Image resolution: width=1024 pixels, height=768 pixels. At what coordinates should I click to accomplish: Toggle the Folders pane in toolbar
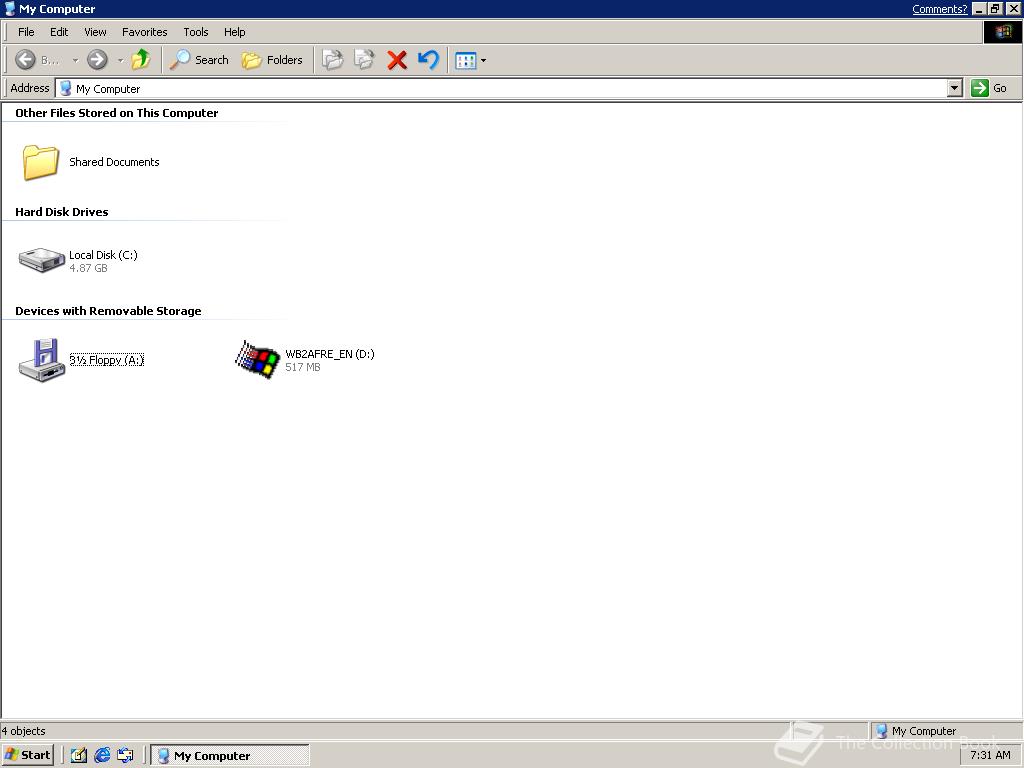[x=272, y=60]
